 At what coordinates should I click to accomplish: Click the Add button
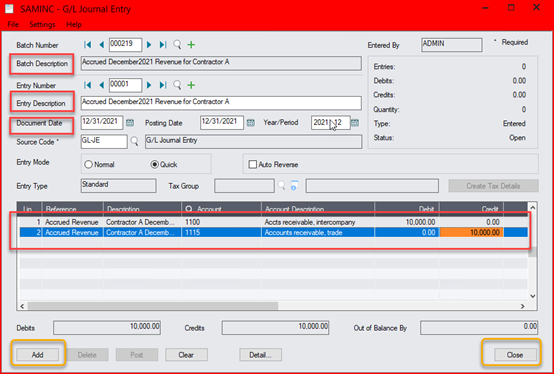(38, 355)
